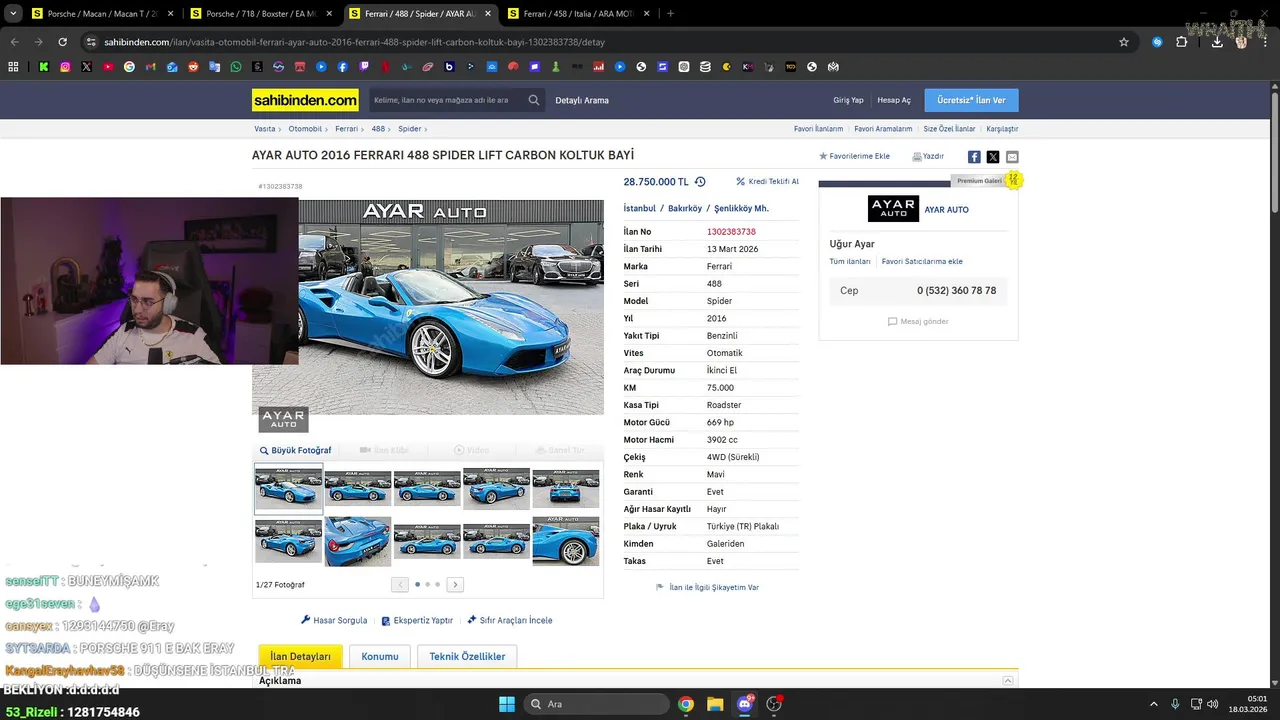Open the Google bookmark icon

pos(129,67)
